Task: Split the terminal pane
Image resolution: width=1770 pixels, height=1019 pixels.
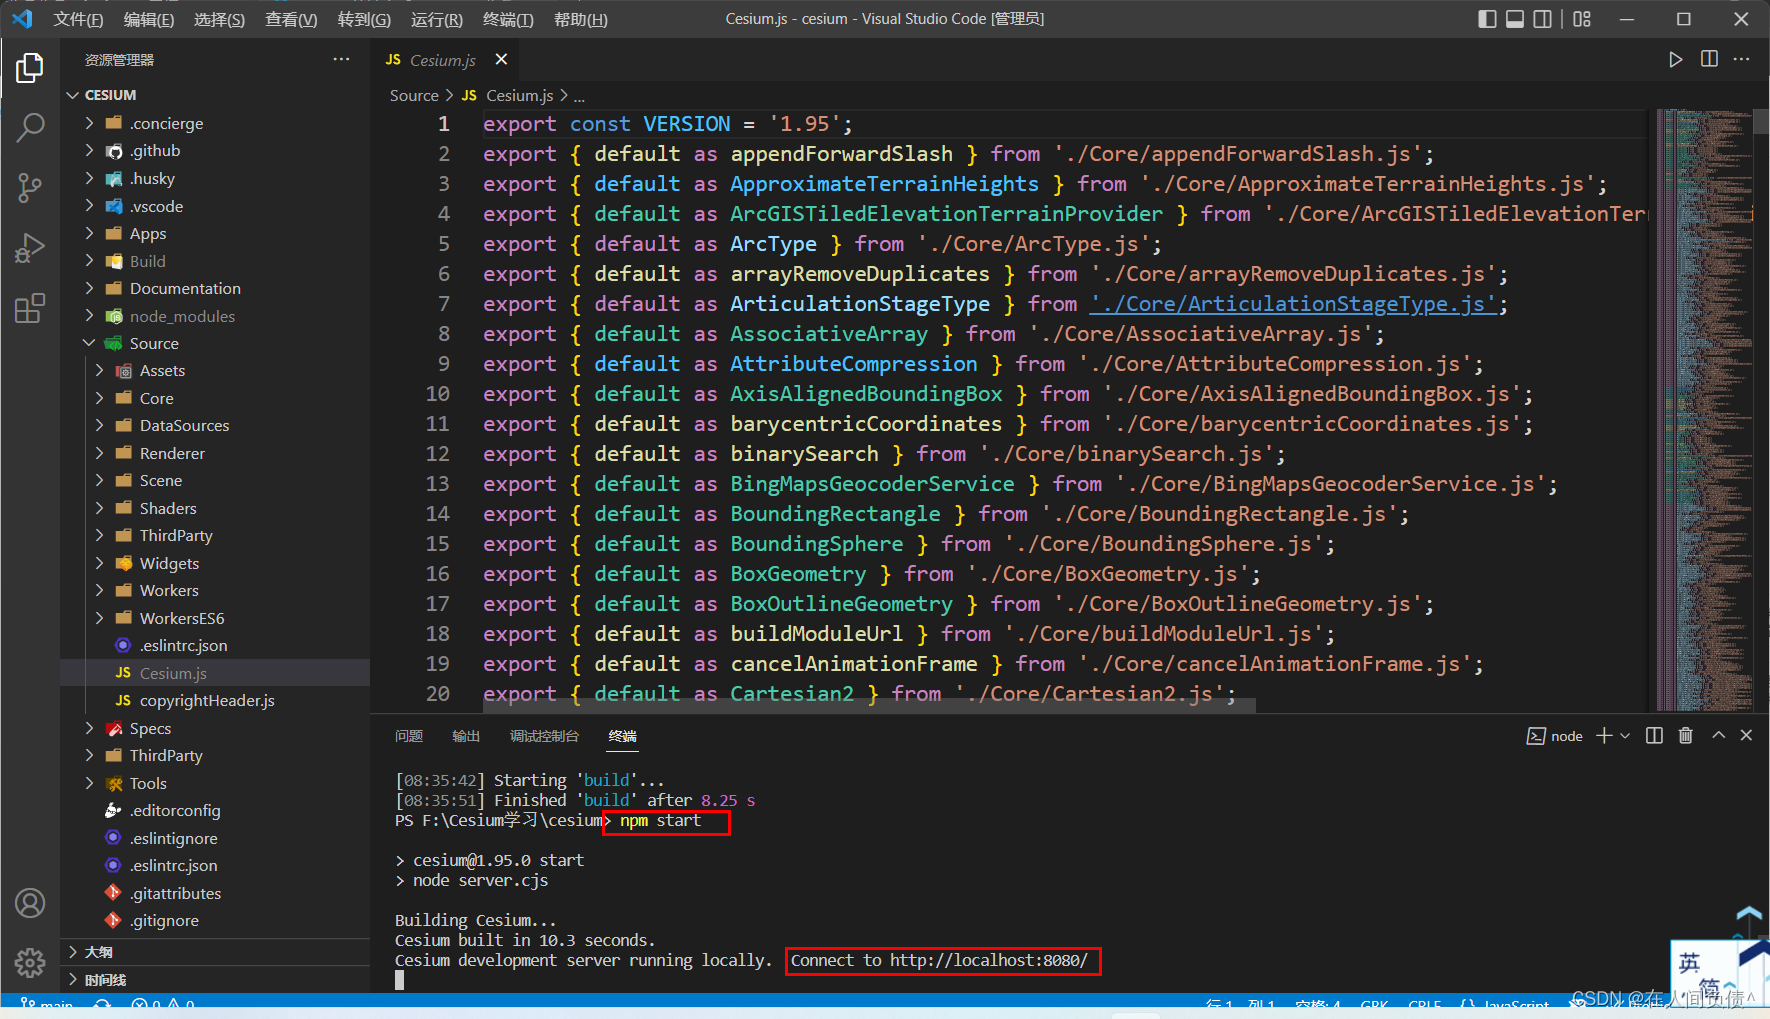Action: 1654,736
